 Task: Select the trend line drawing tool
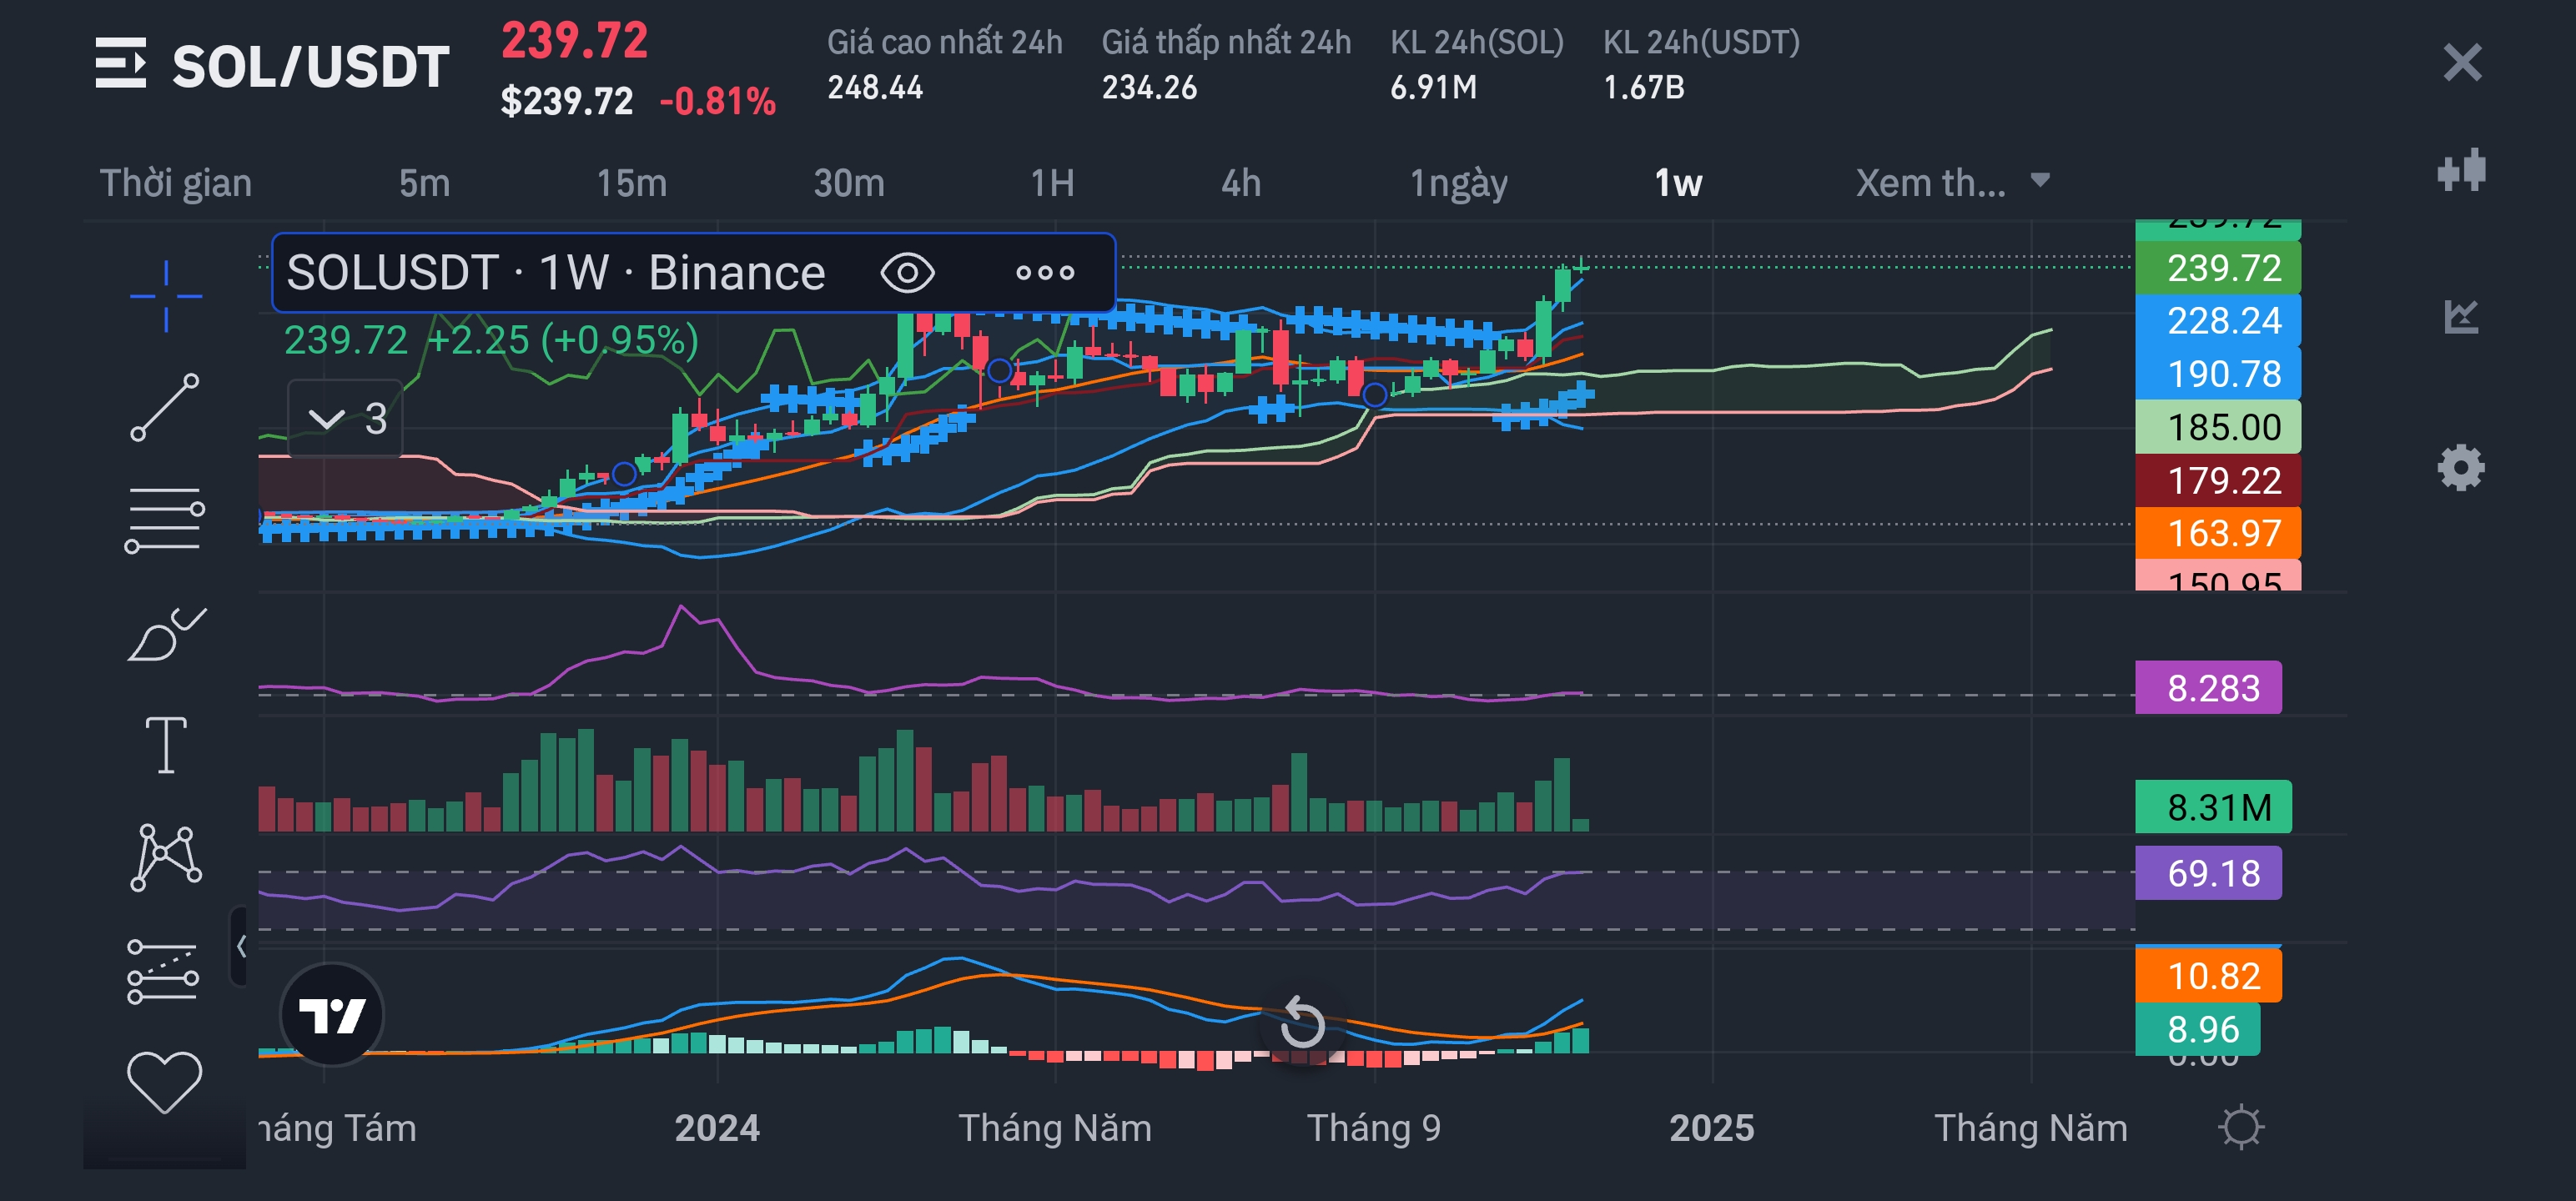[165, 407]
